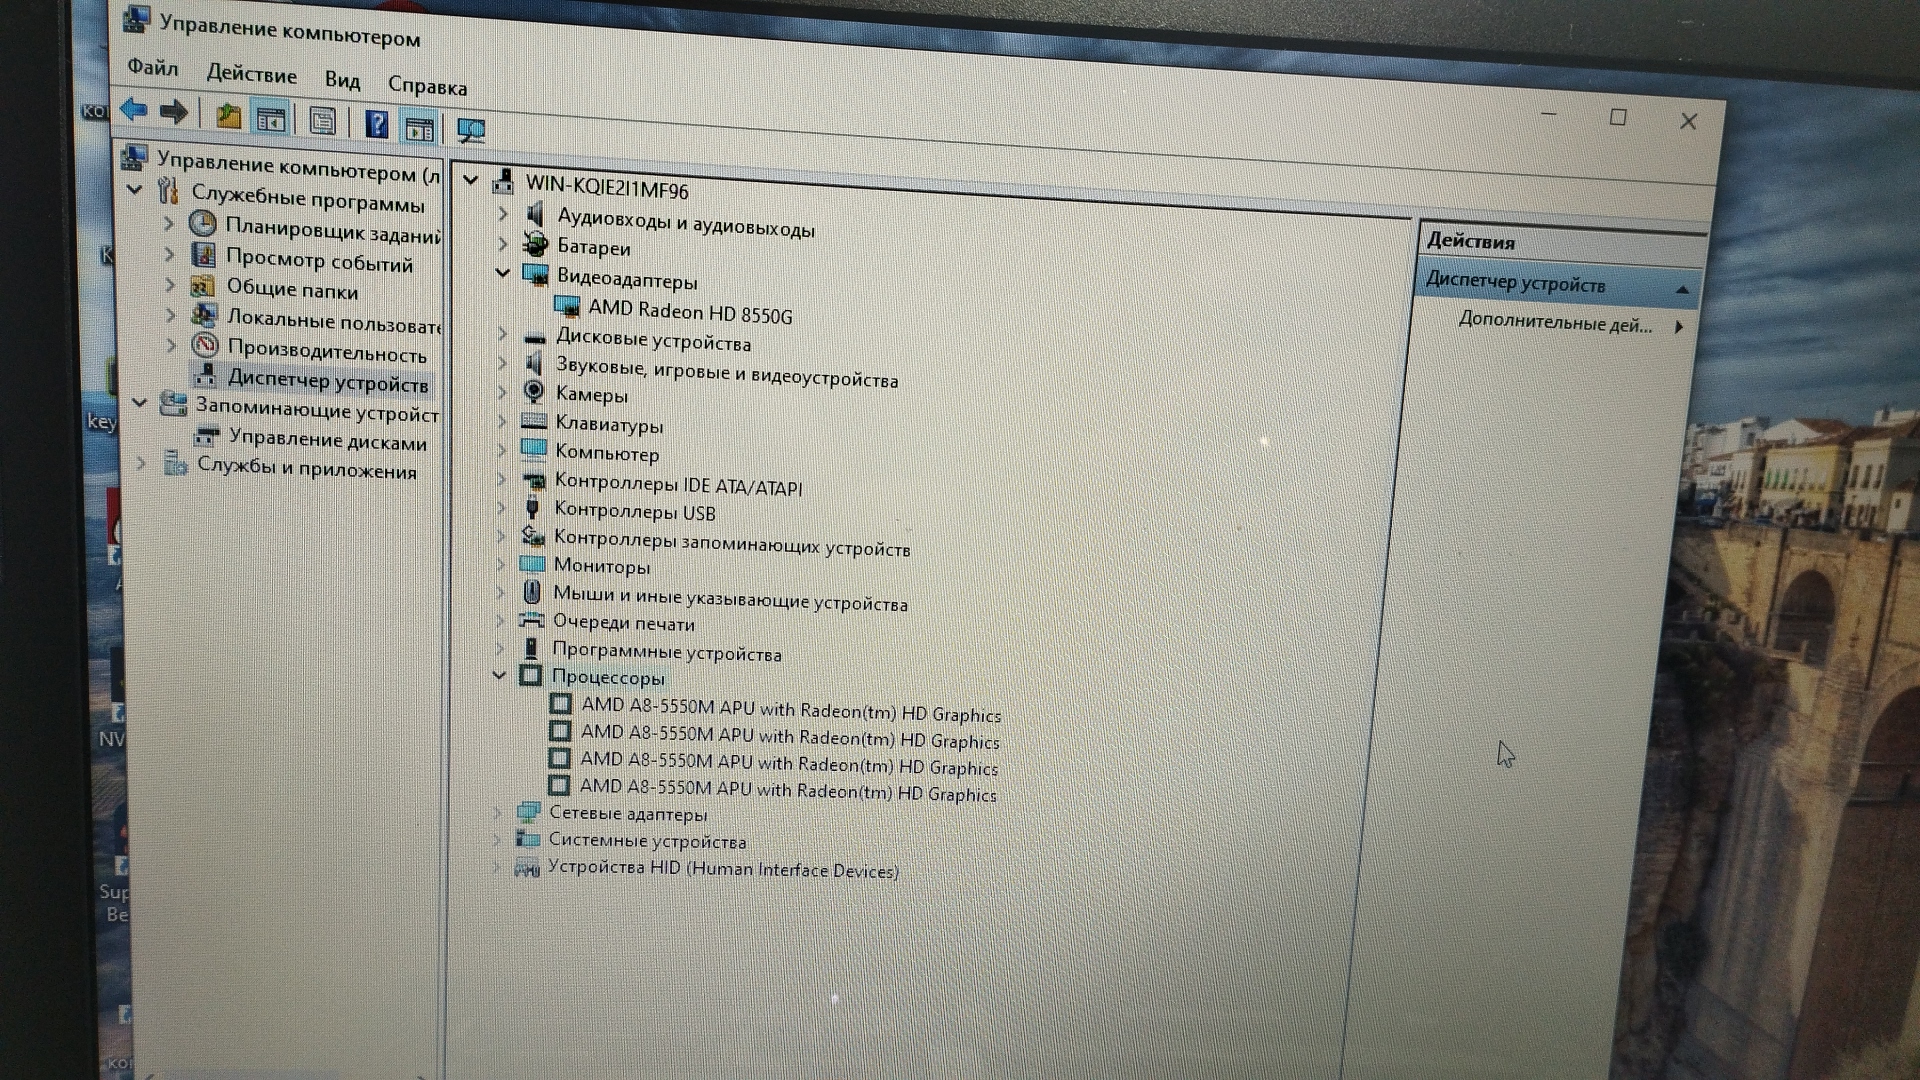Click the Properties toolbar icon

pos(322,121)
